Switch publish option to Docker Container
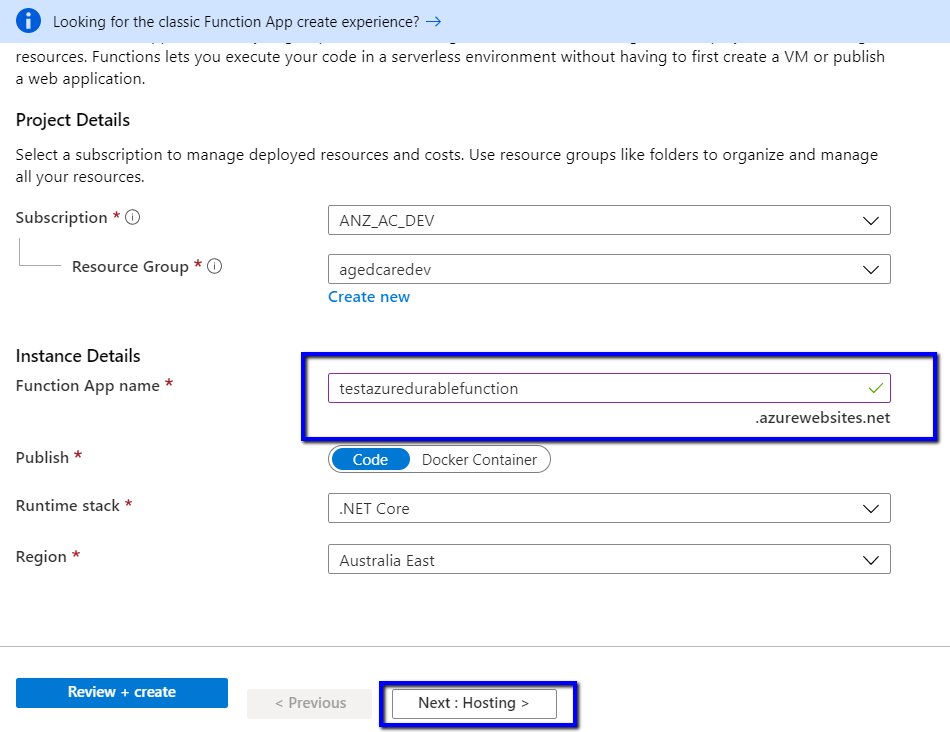950x732 pixels. pyautogui.click(x=479, y=460)
